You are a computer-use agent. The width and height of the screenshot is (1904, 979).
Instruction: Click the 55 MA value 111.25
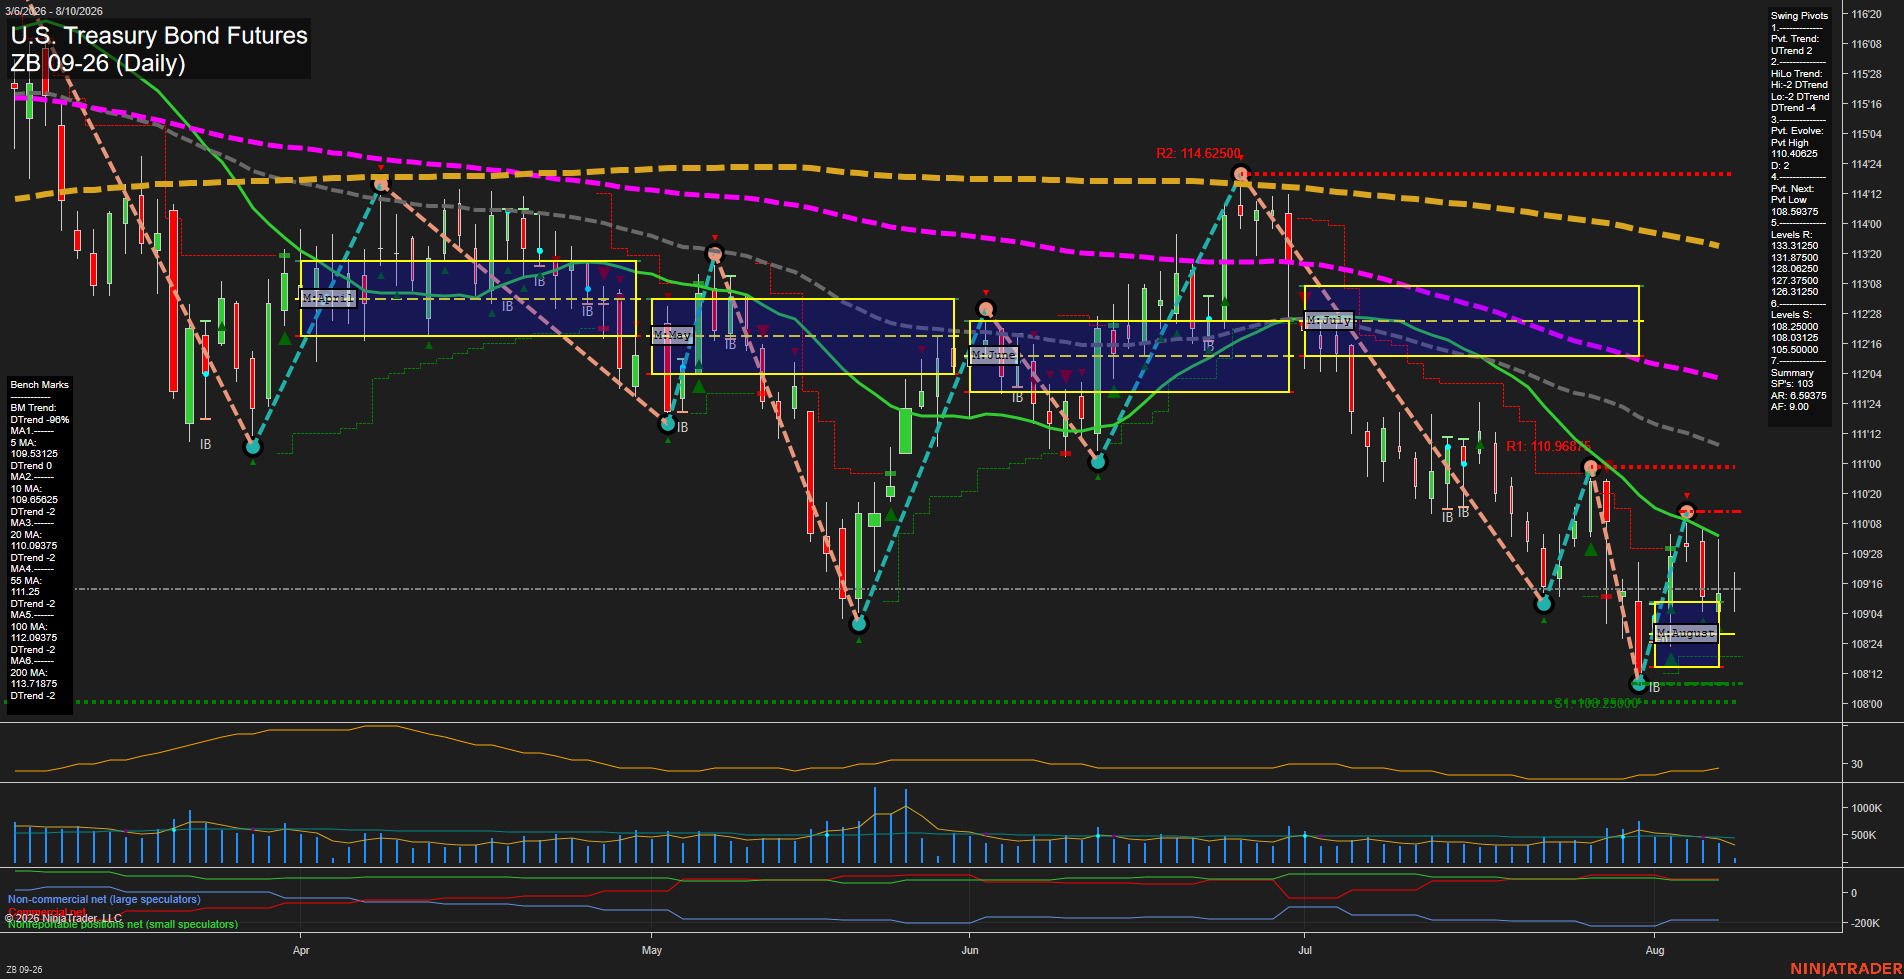click(25, 592)
